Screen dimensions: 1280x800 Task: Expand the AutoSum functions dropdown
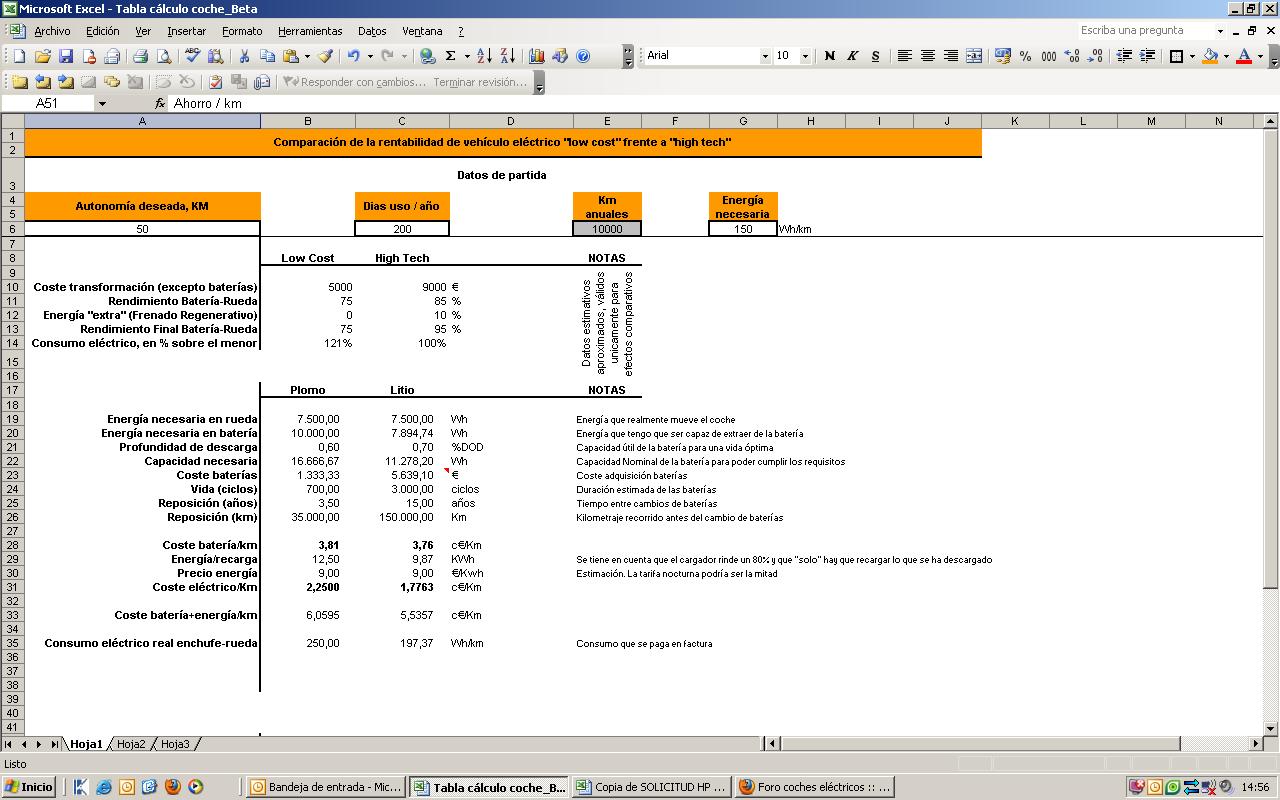466,56
